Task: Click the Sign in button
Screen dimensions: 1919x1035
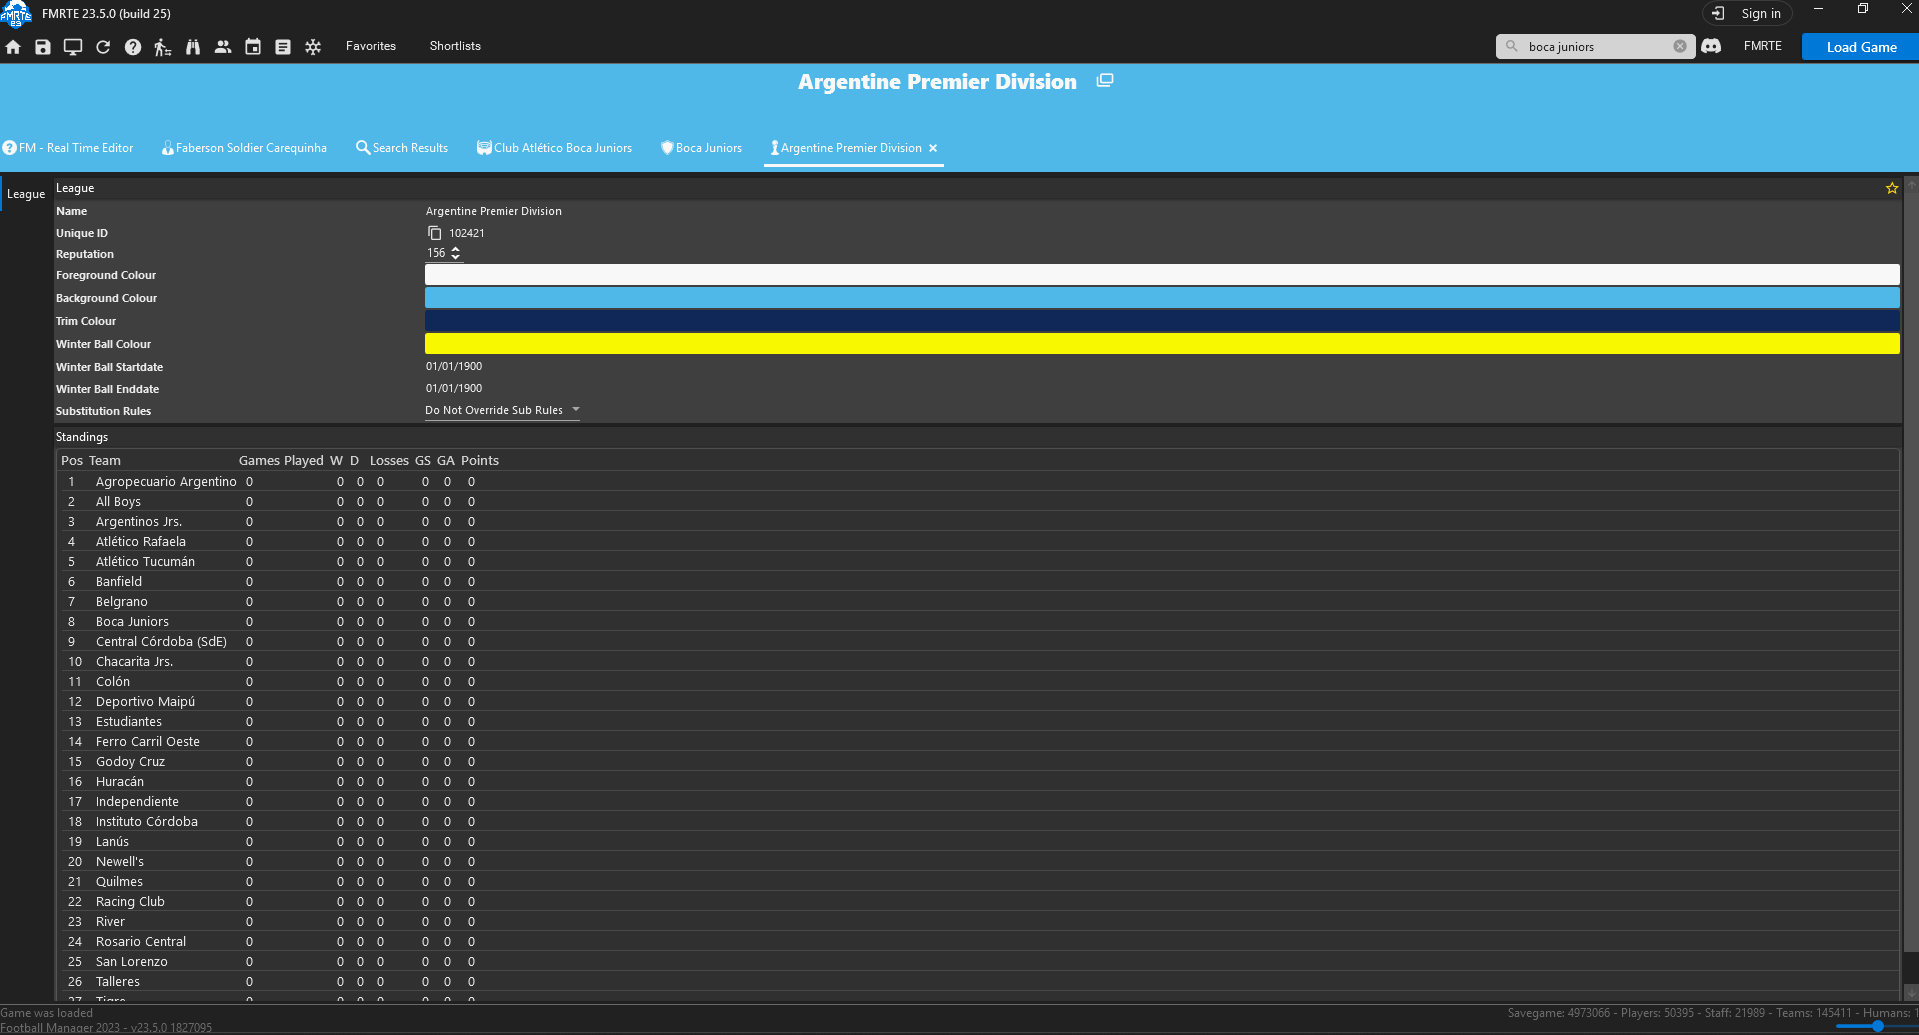Action: pyautogui.click(x=1747, y=14)
